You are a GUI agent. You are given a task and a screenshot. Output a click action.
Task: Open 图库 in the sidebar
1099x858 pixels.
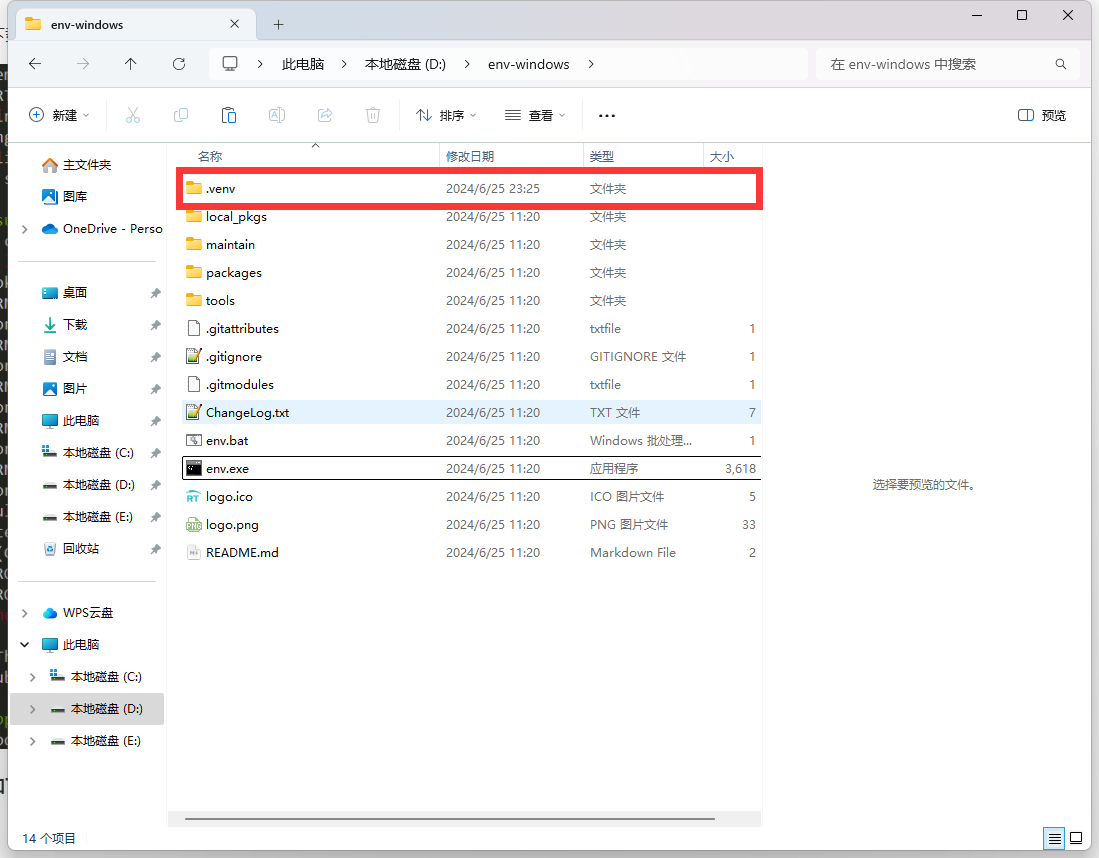click(74, 196)
